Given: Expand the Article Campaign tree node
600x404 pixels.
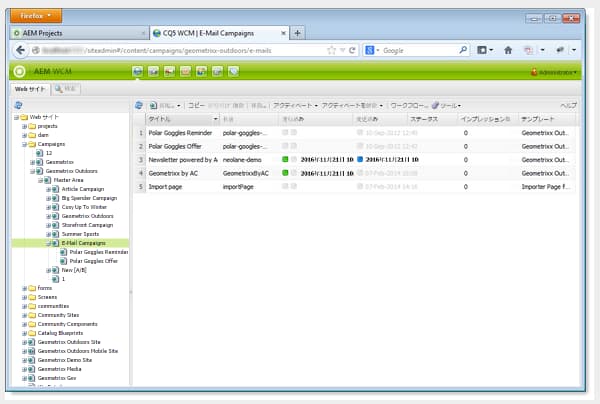Looking at the screenshot, I should 48,189.
